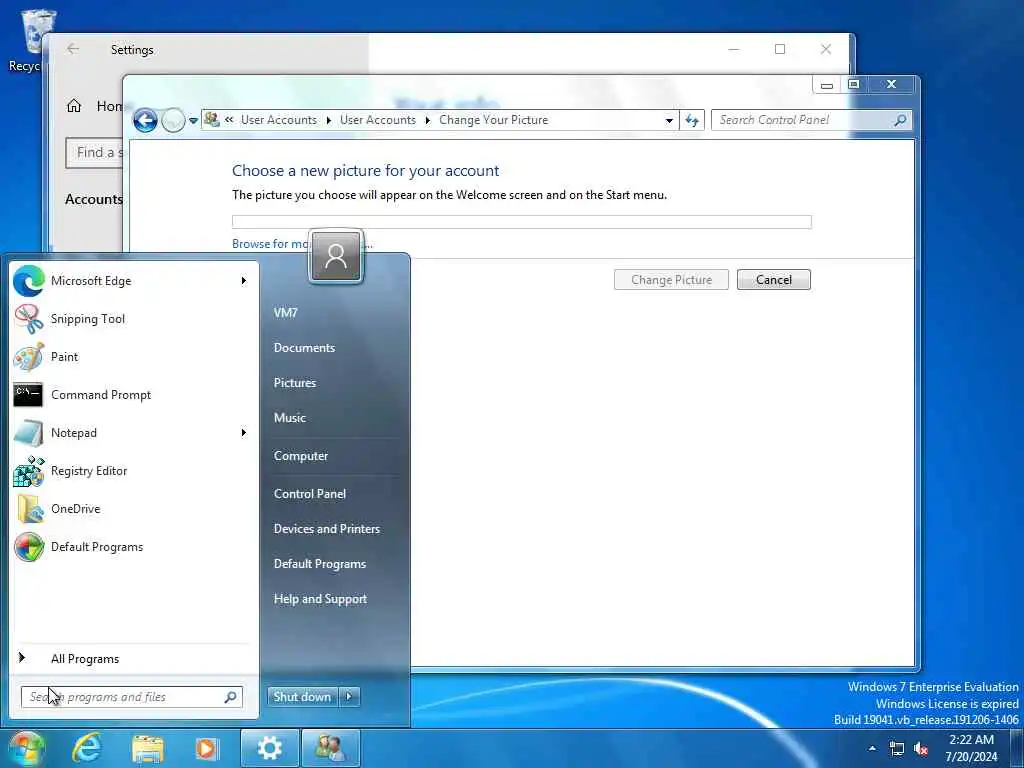Refresh the Control Panel address bar
This screenshot has width=1024, height=768.
692,120
